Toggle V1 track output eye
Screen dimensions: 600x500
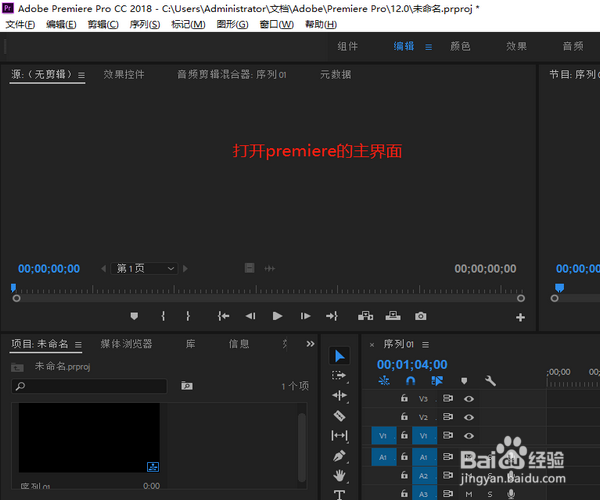pyautogui.click(x=469, y=436)
